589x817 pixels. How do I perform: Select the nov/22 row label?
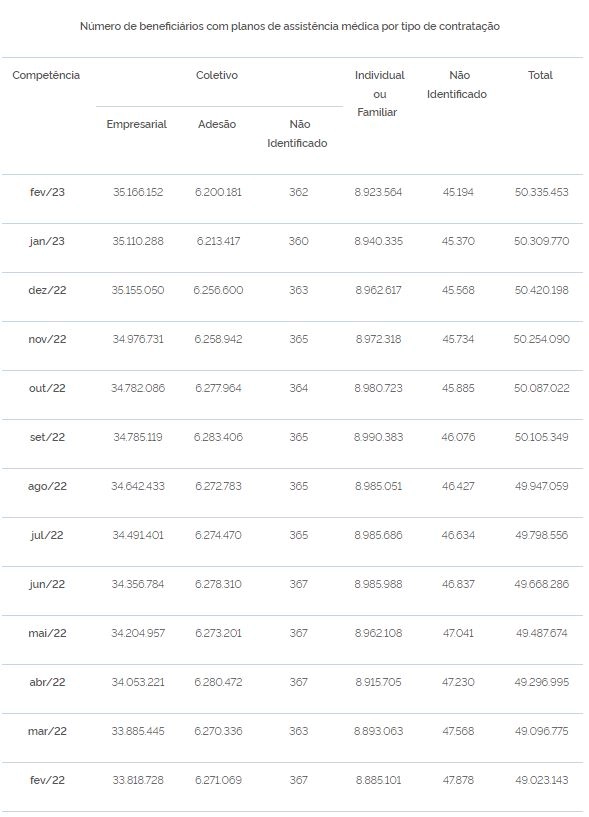pyautogui.click(x=47, y=339)
